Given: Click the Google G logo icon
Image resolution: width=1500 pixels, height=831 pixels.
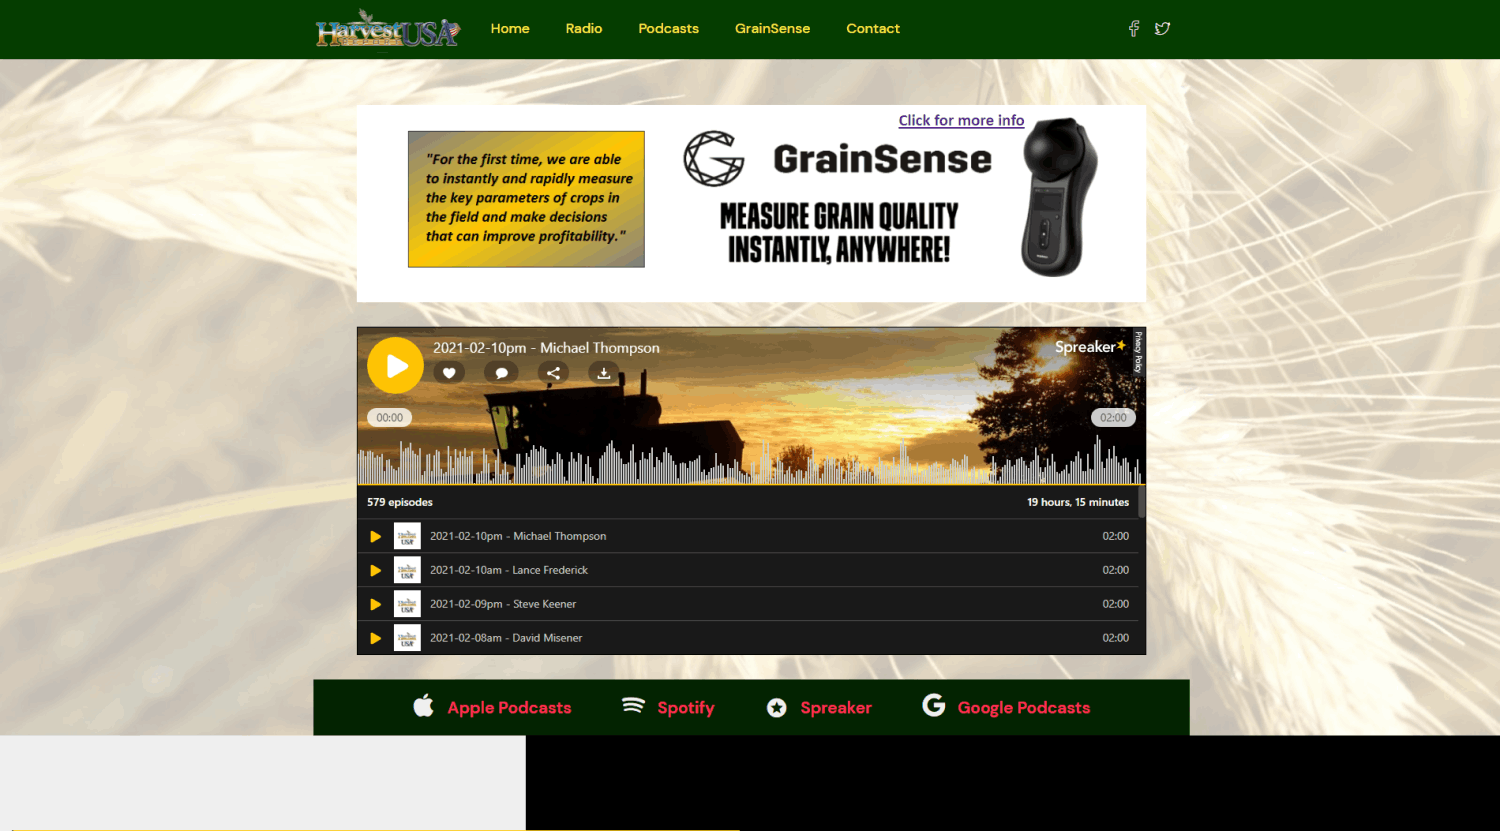Looking at the screenshot, I should 933,705.
